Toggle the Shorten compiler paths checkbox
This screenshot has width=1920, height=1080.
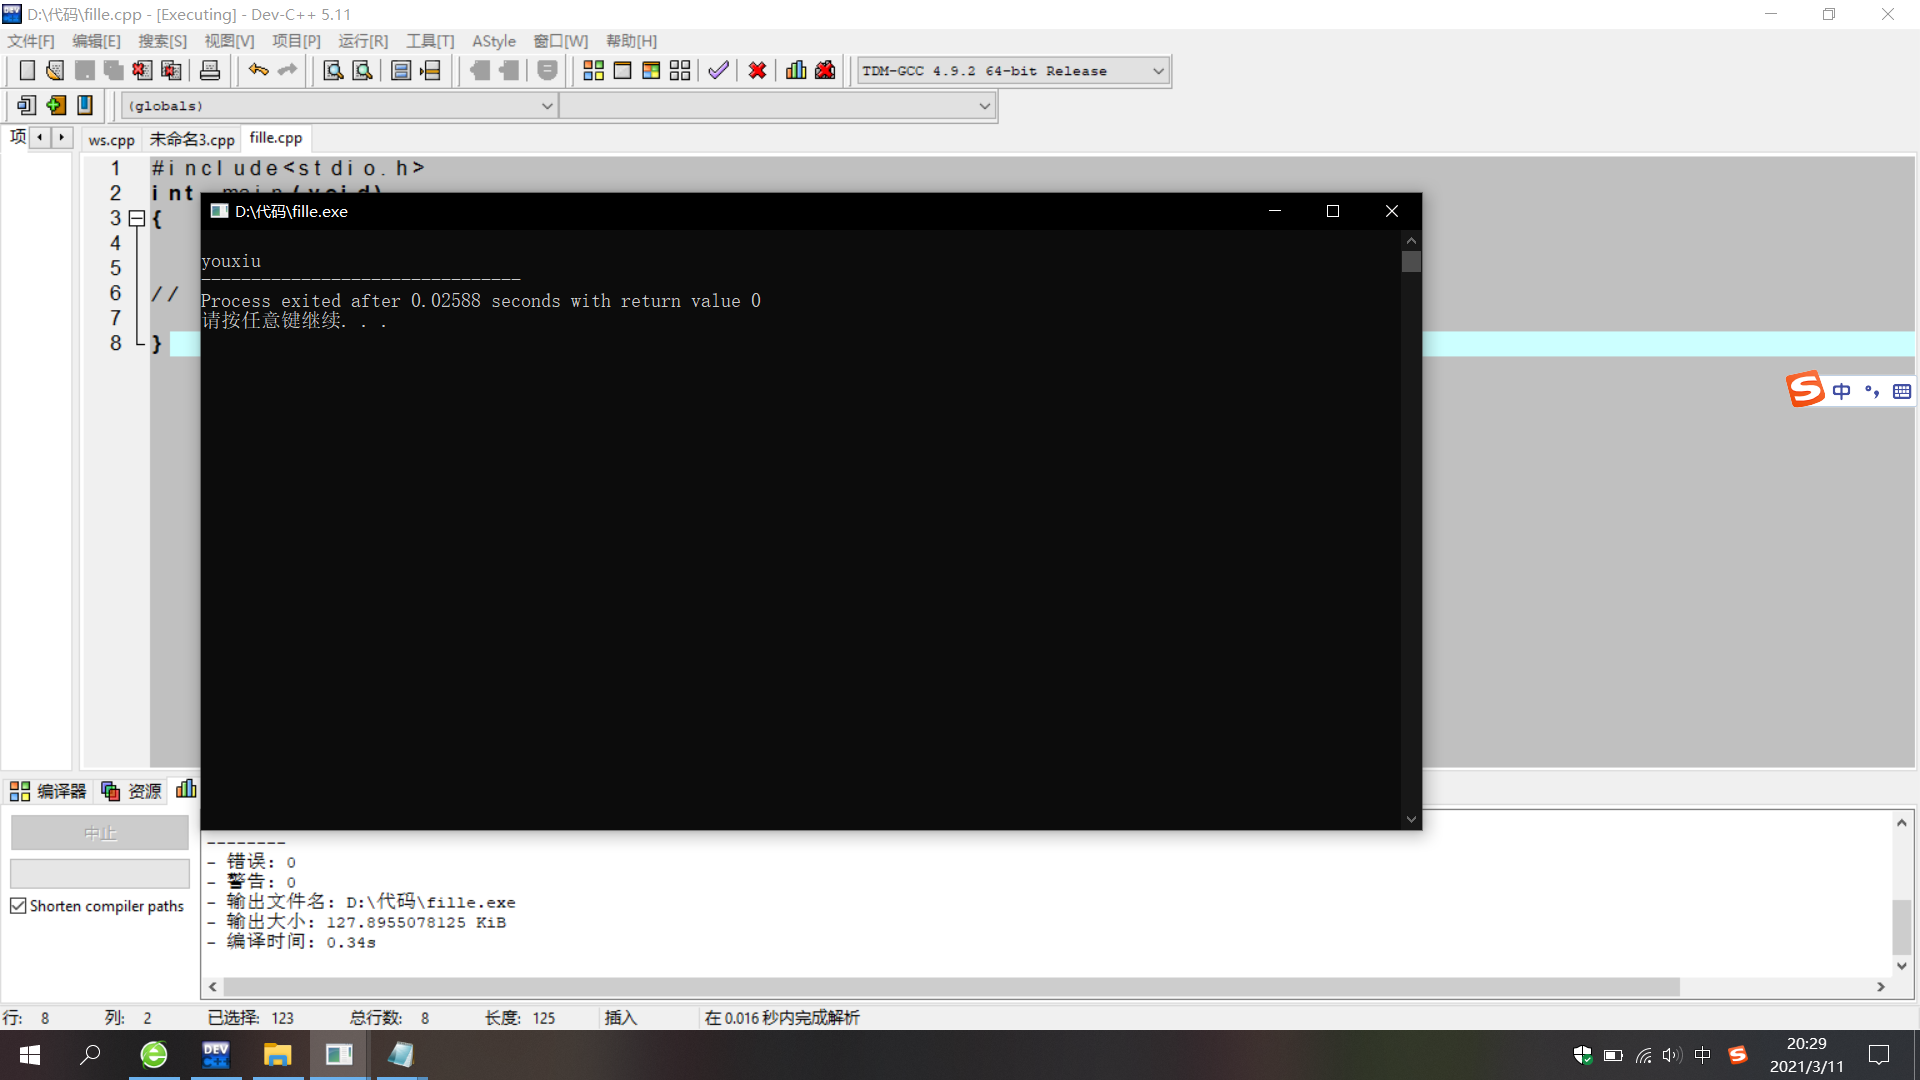click(x=18, y=906)
